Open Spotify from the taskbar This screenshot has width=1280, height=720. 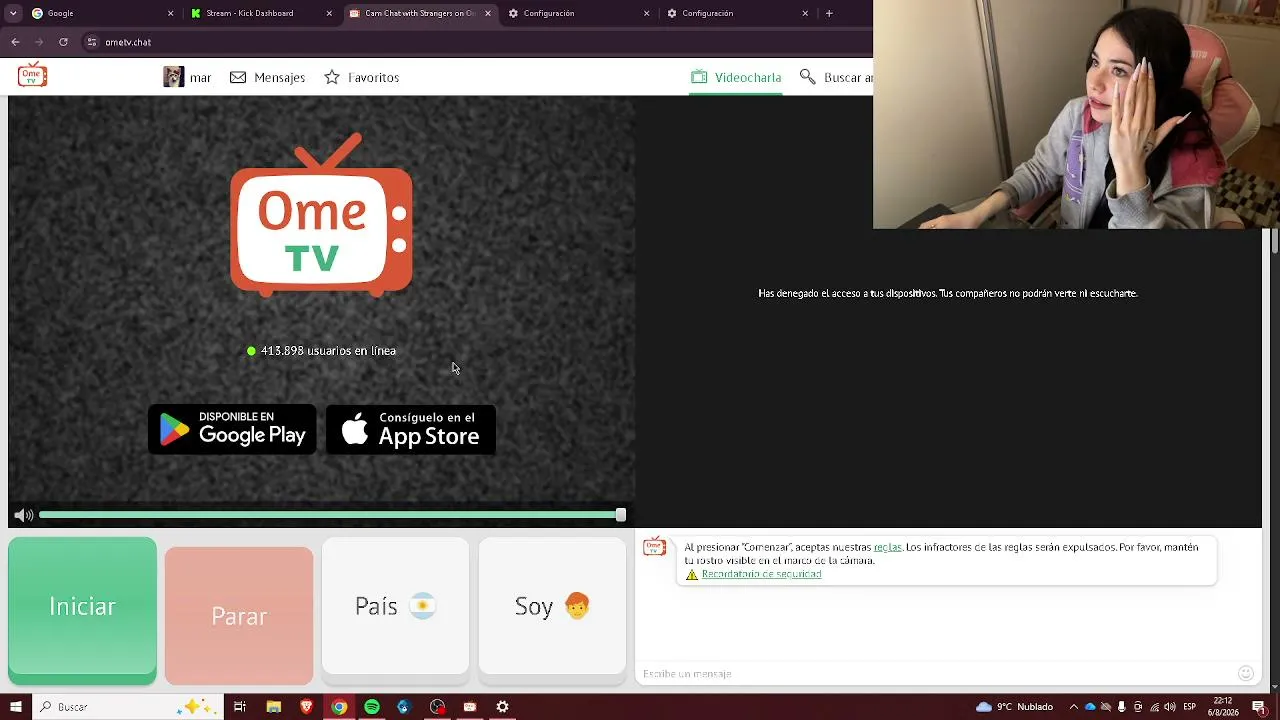[x=372, y=707]
